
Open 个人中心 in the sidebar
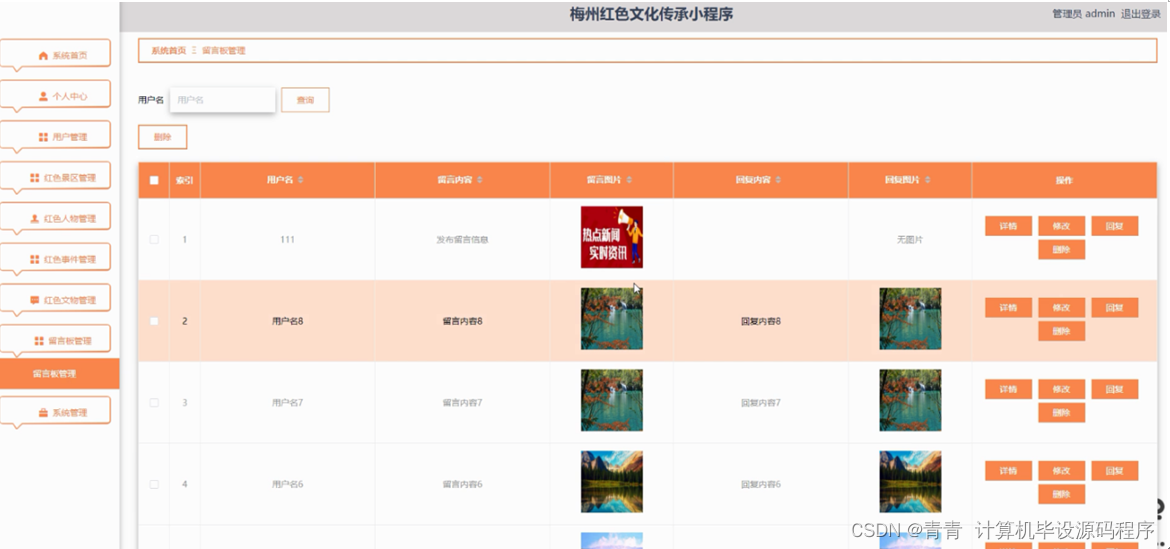pos(55,95)
